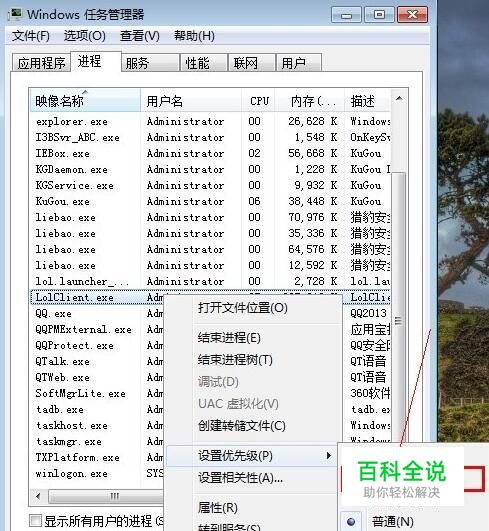489x531 pixels.
Task: Sort by 用户名 column header
Action: point(191,101)
